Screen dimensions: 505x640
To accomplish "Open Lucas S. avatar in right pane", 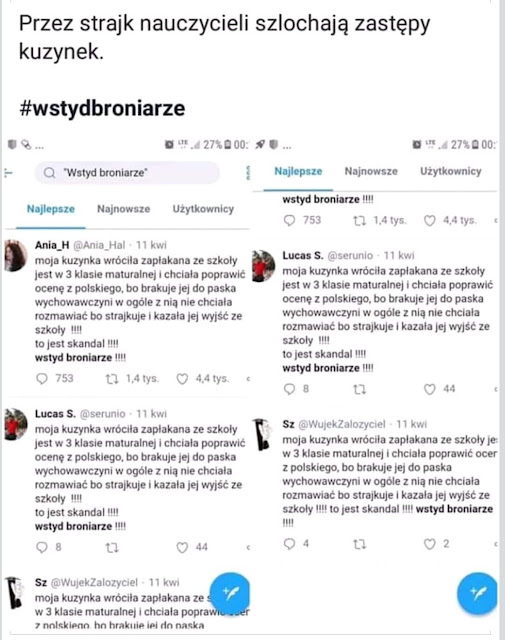I will 263,266.
